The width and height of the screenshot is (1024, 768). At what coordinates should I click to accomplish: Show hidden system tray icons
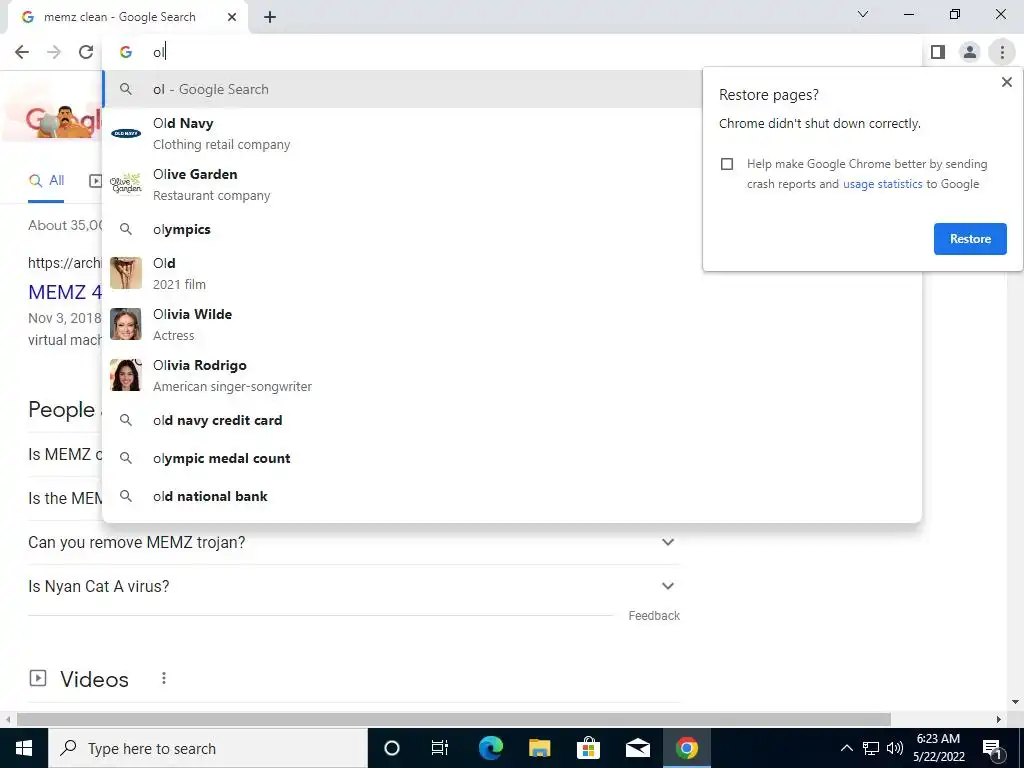click(x=846, y=748)
